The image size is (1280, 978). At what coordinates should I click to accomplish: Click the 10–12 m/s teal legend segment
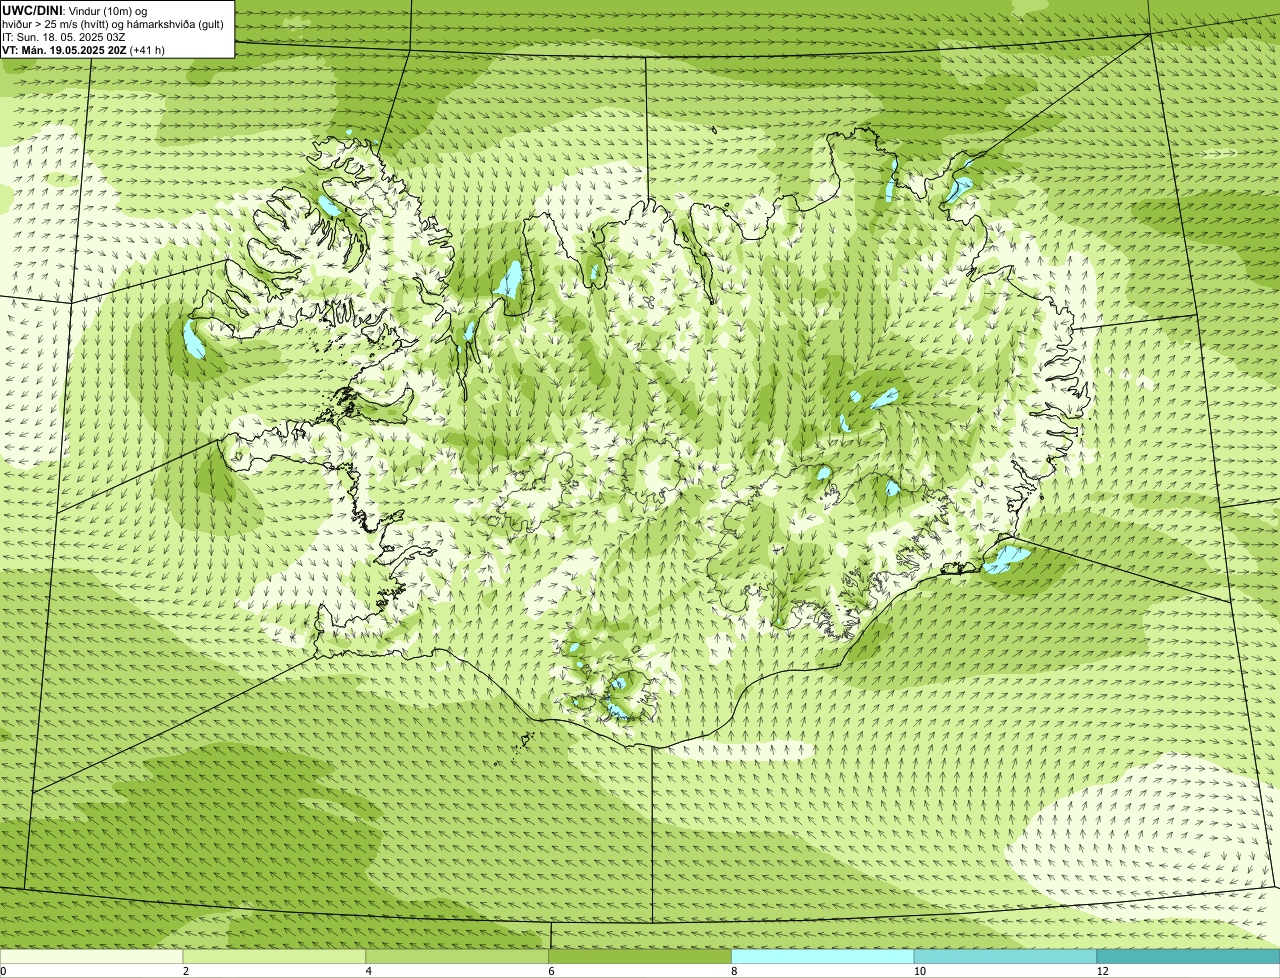1005,957
